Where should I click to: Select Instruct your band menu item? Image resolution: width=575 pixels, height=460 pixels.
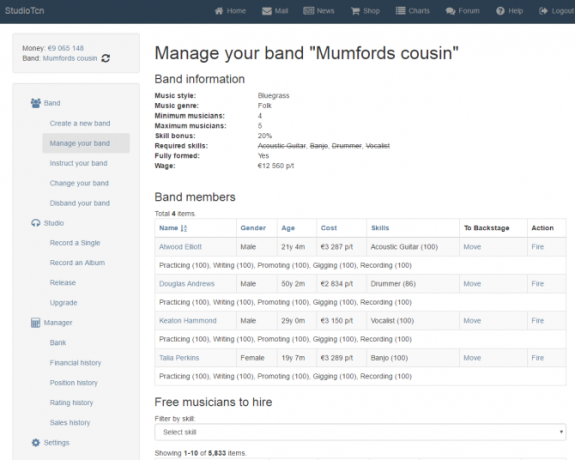[x=78, y=163]
